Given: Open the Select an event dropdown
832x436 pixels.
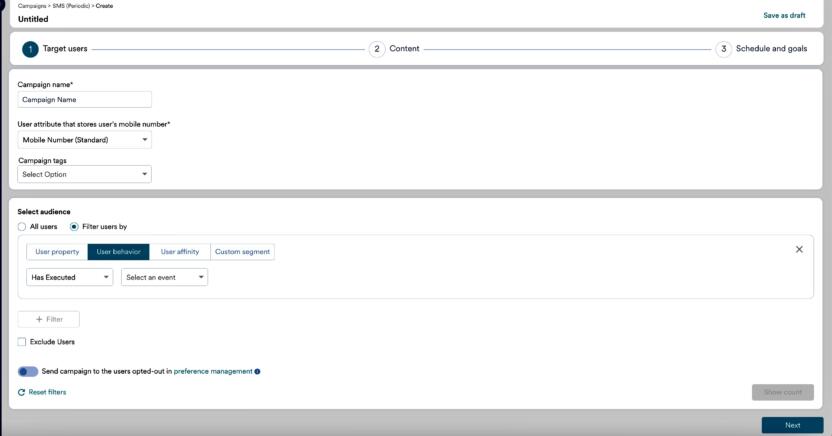Looking at the screenshot, I should (x=164, y=277).
